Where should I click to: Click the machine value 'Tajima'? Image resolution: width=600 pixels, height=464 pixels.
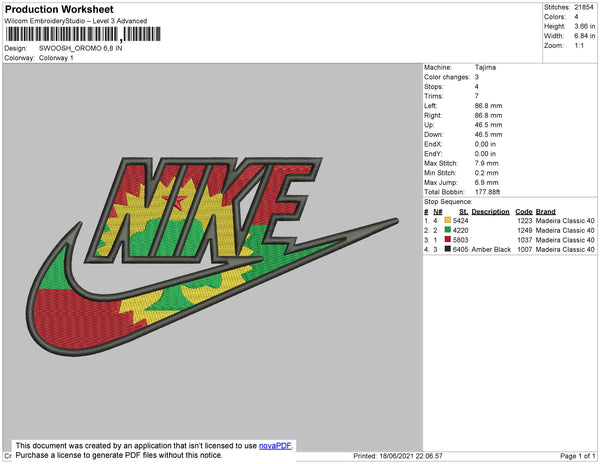click(x=485, y=67)
